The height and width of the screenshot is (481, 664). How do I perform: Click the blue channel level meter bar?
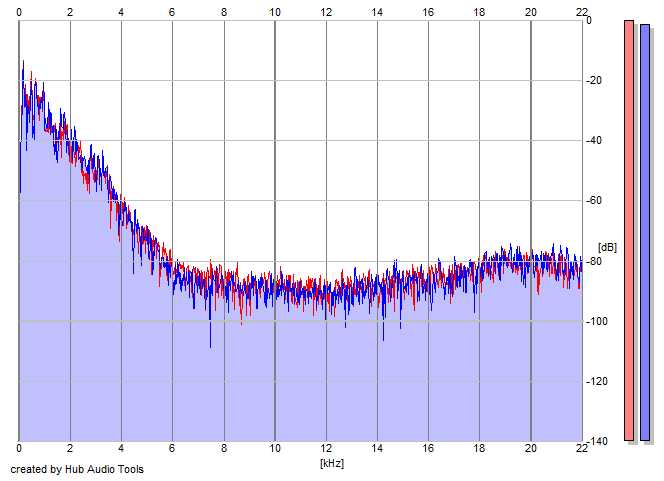[645, 232]
